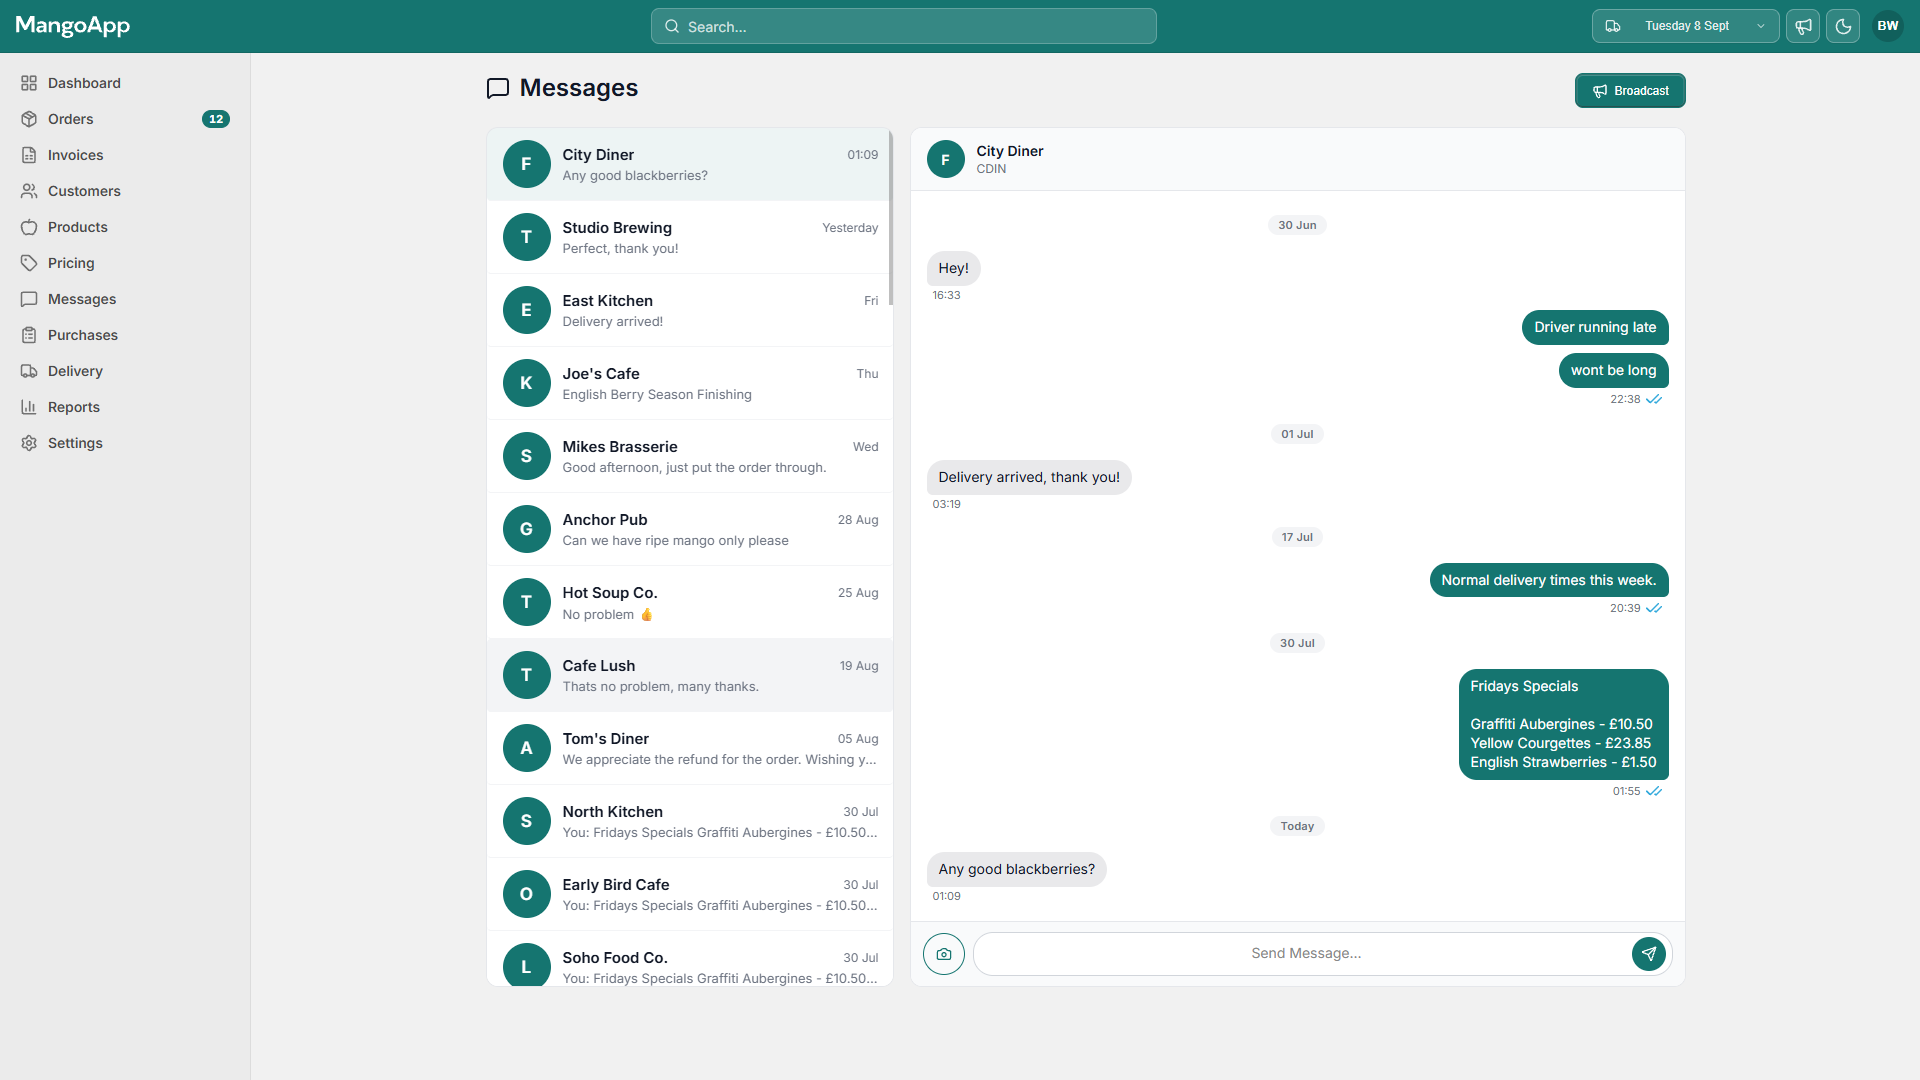Open the BW user avatar menu

click(1888, 26)
